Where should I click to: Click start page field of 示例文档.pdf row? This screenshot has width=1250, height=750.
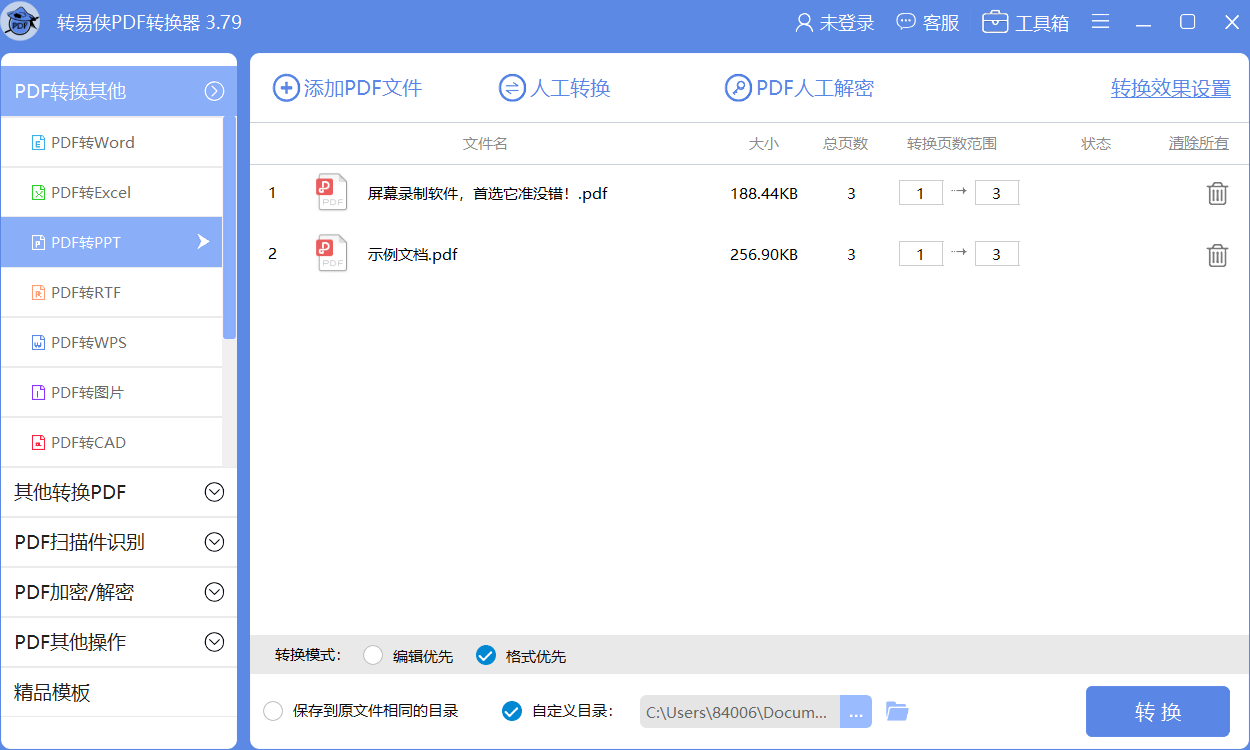click(x=921, y=254)
